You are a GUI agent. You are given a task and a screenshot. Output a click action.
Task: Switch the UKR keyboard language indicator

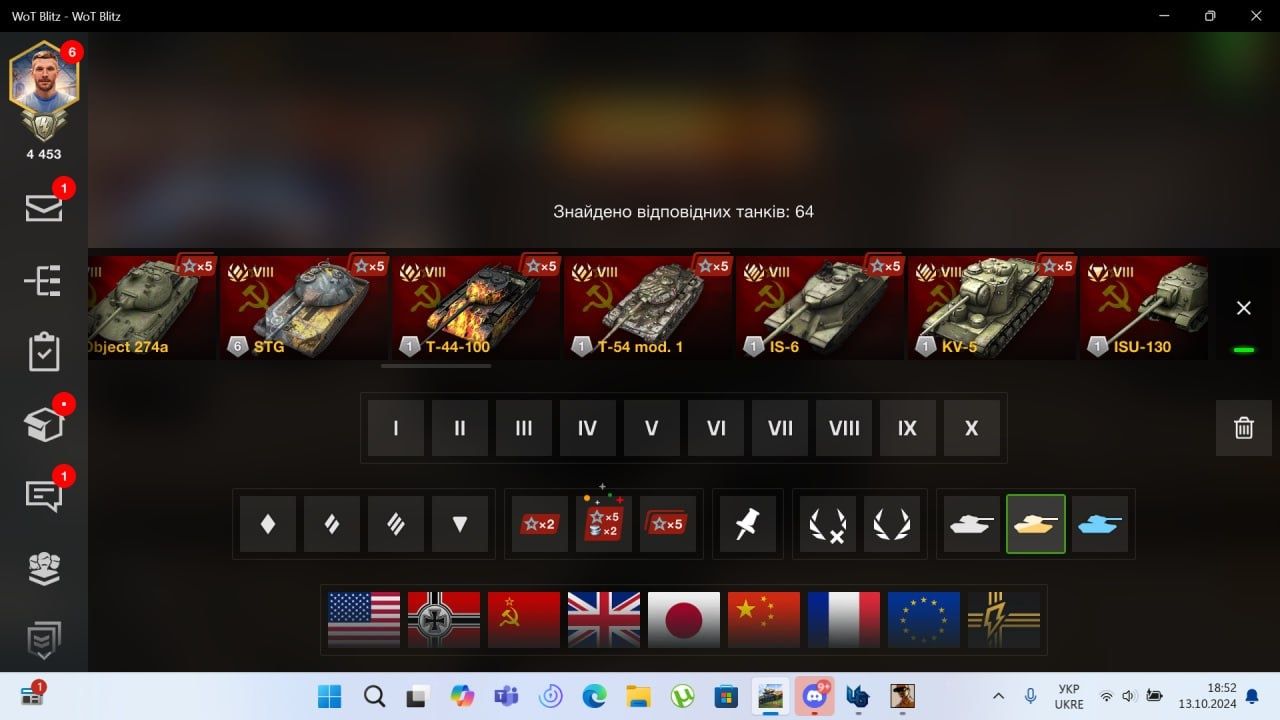pos(1068,696)
